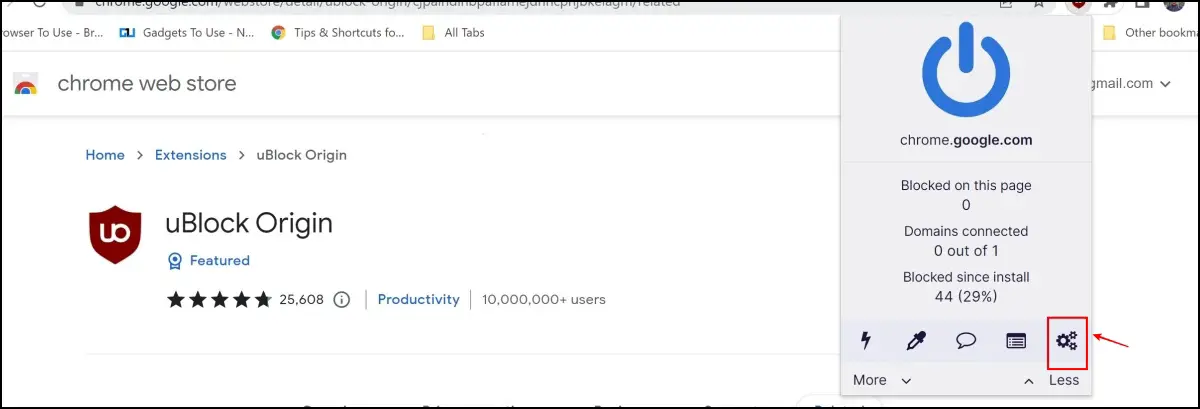Viewport: 1200px width, 409px height.
Task: Activate the element picker eyedropper icon
Action: [916, 341]
